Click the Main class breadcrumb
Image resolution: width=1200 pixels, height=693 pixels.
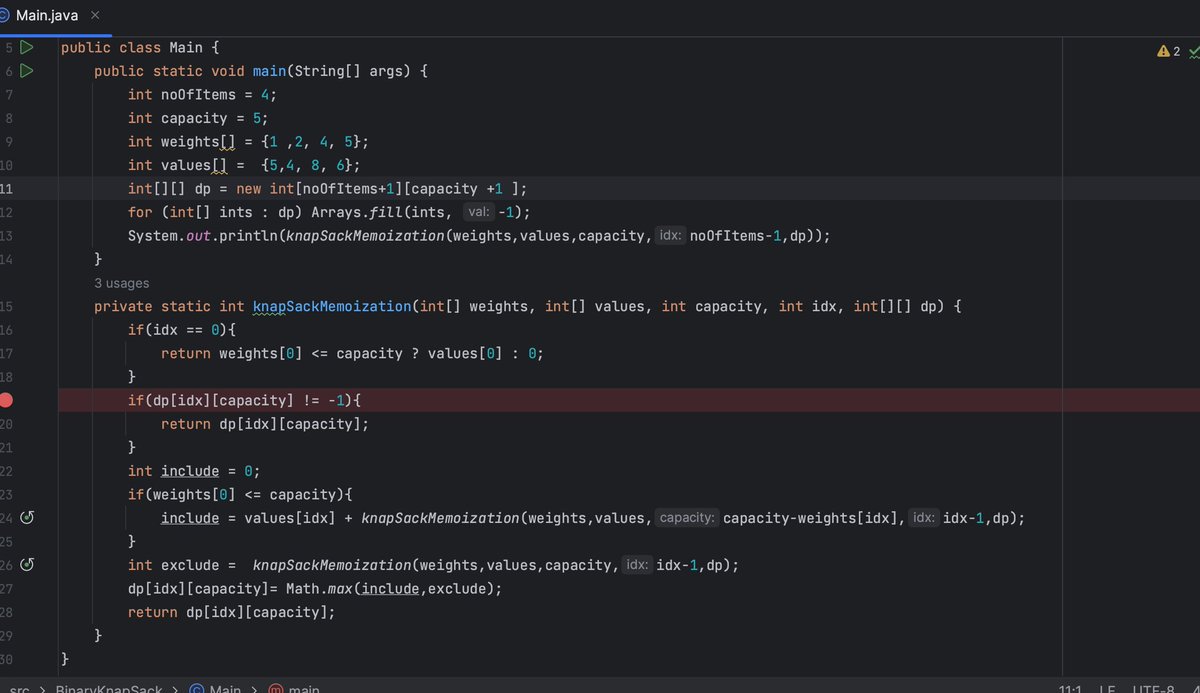point(216,688)
